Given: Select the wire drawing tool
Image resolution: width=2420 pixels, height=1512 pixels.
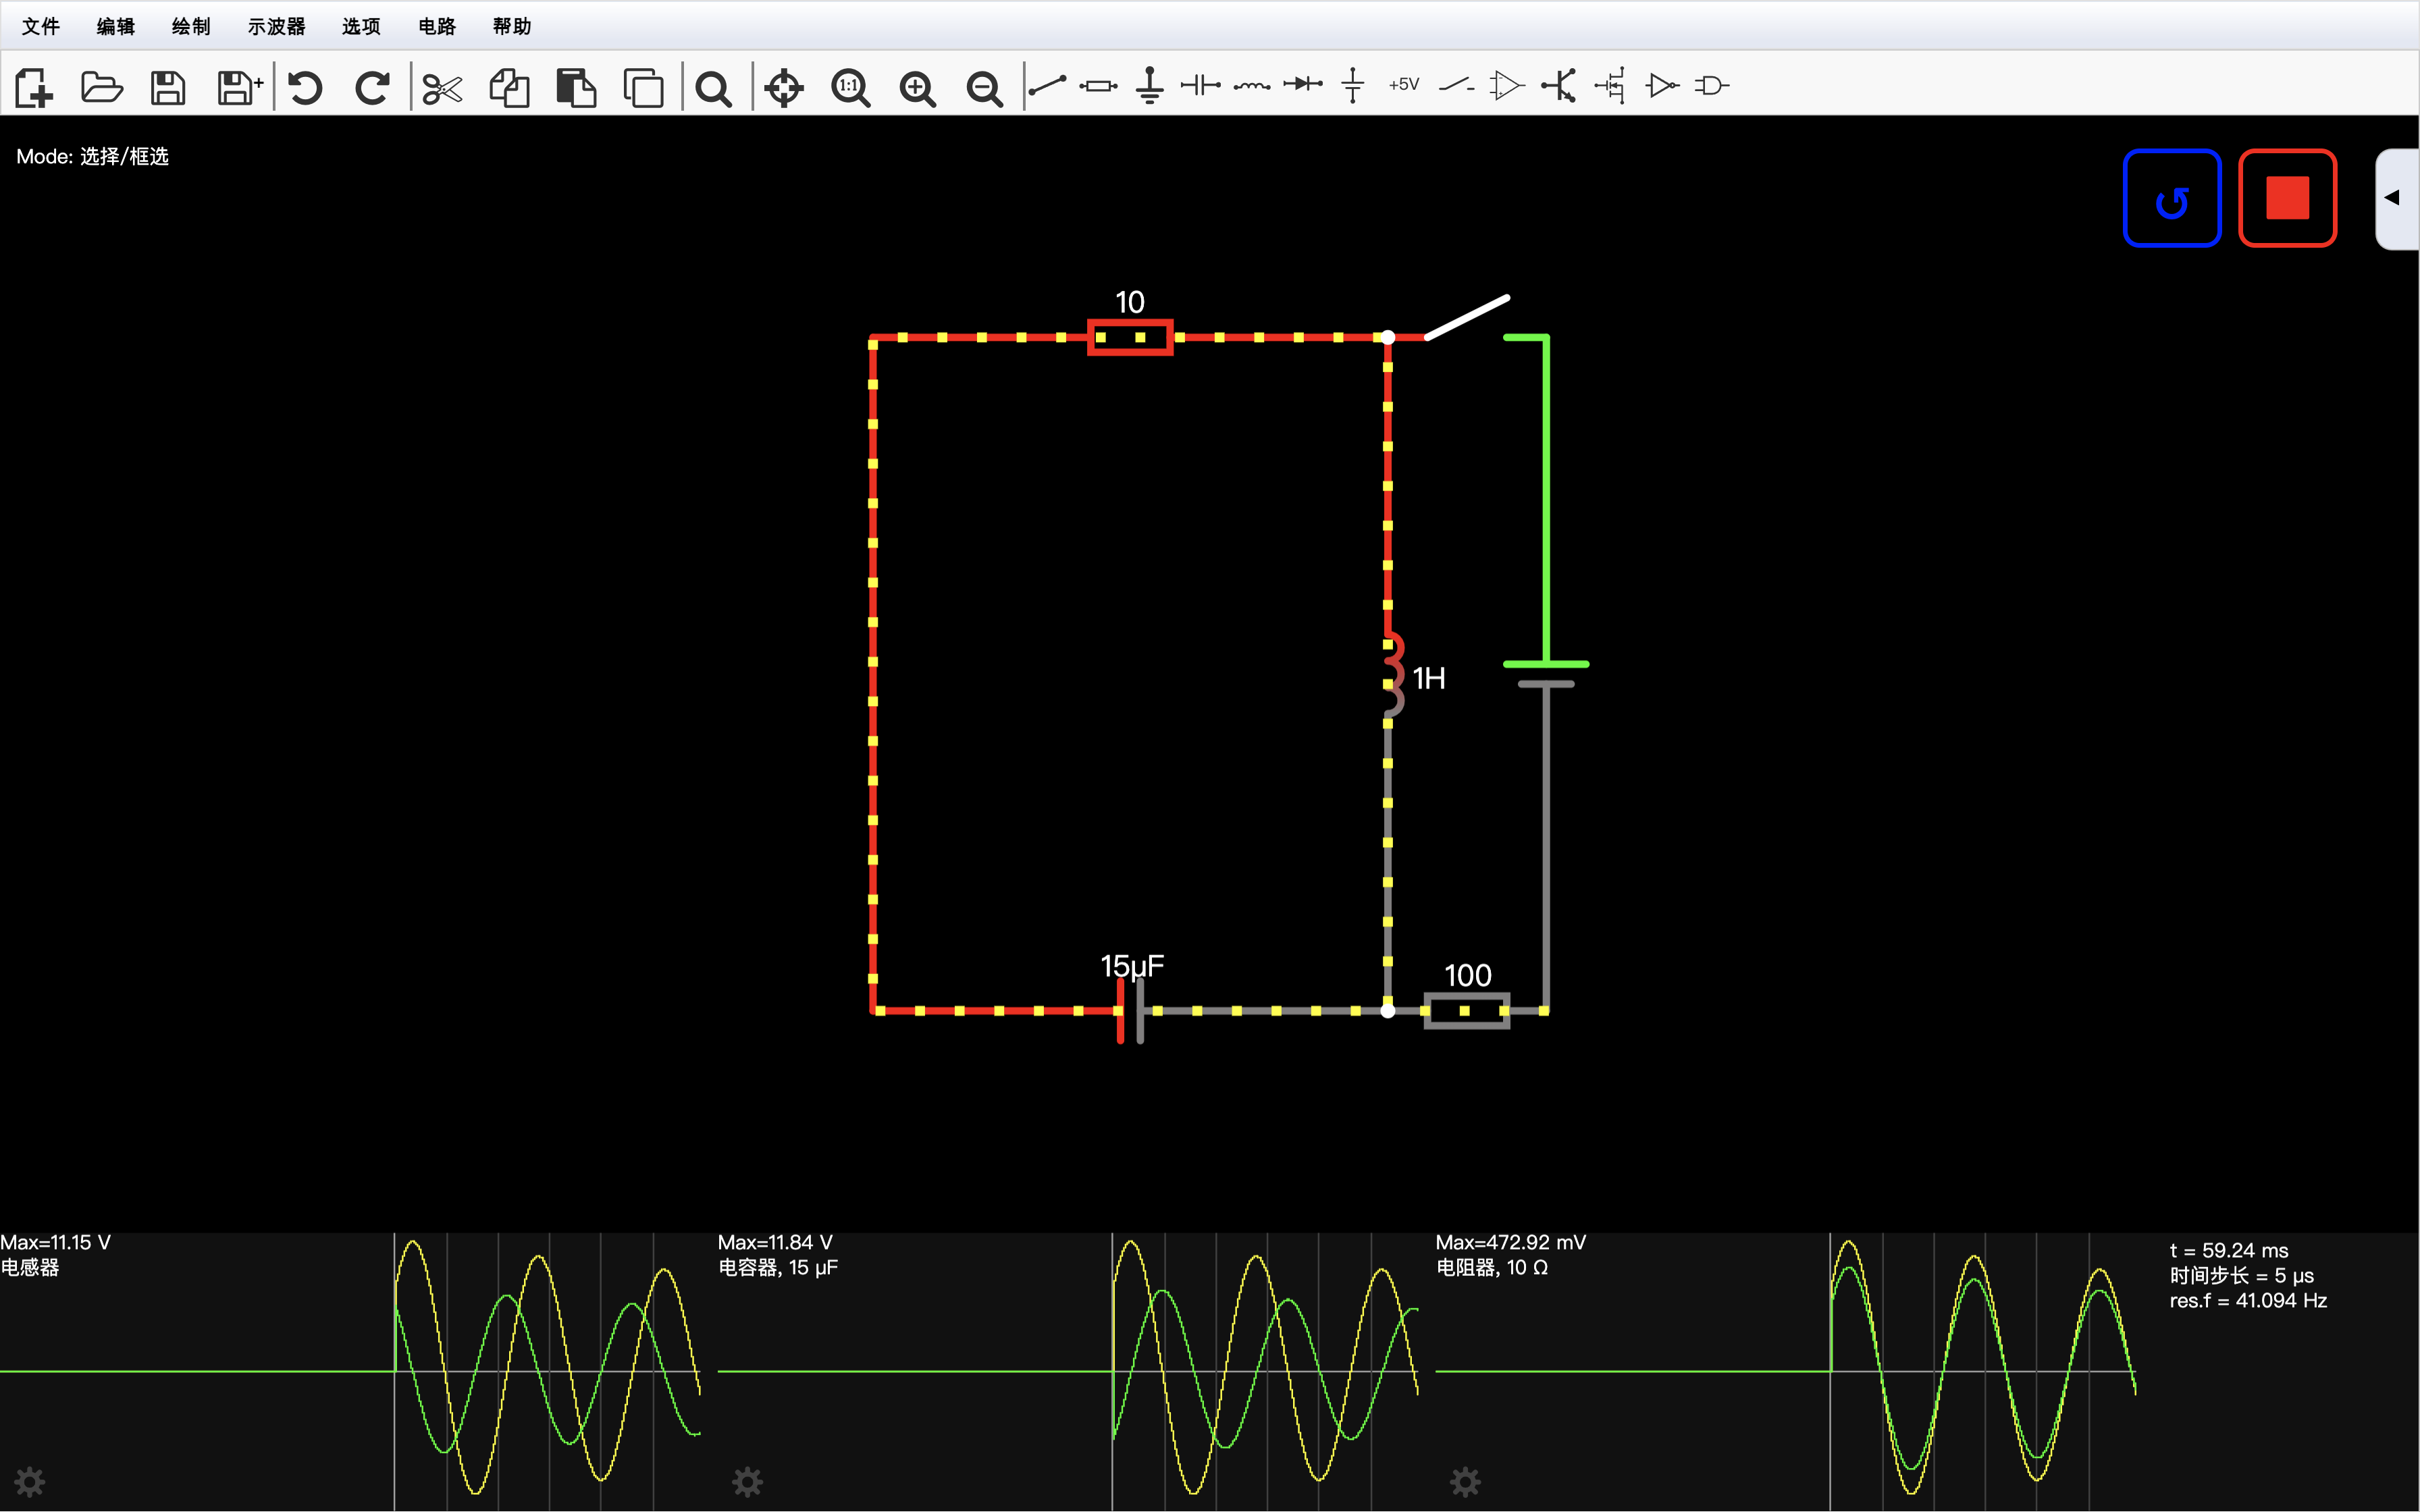Looking at the screenshot, I should point(1047,86).
